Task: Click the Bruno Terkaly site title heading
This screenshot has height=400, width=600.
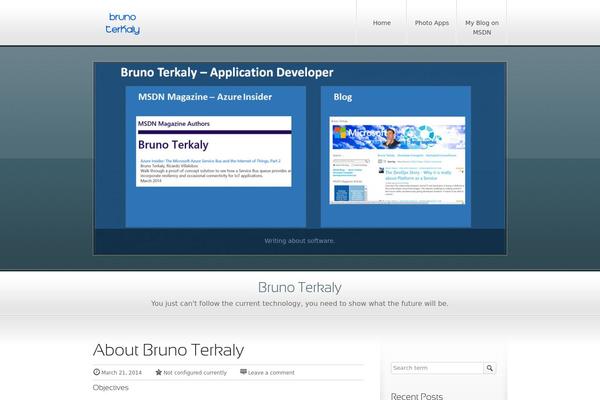Action: 300,287
